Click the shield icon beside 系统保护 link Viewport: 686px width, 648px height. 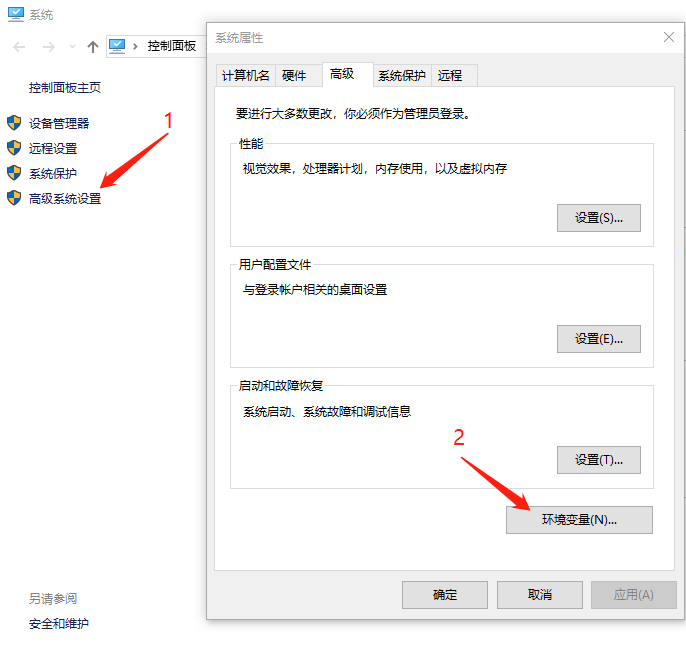click(14, 173)
